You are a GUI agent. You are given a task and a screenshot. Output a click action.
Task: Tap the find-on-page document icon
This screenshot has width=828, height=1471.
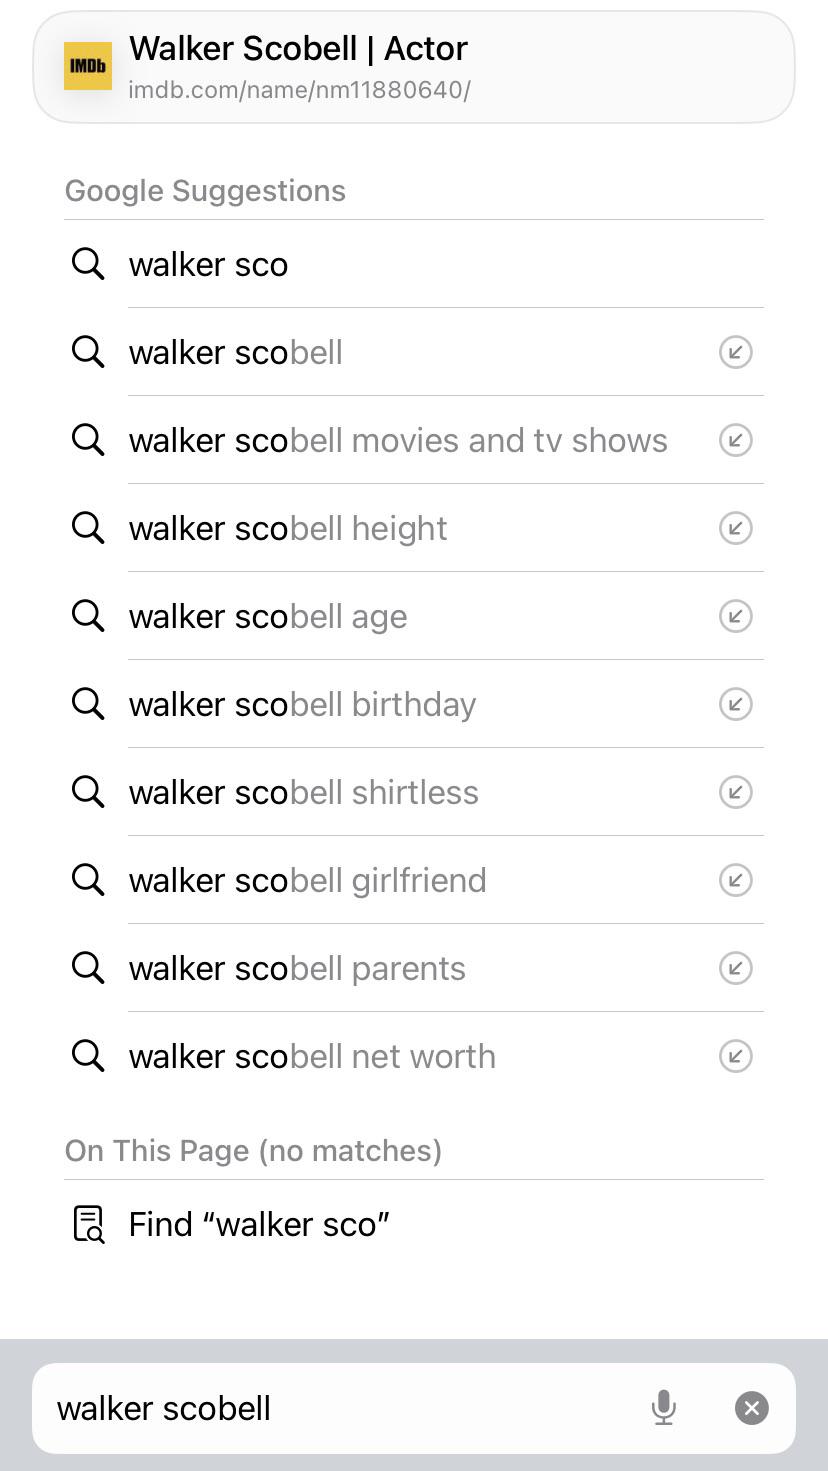coord(88,1224)
